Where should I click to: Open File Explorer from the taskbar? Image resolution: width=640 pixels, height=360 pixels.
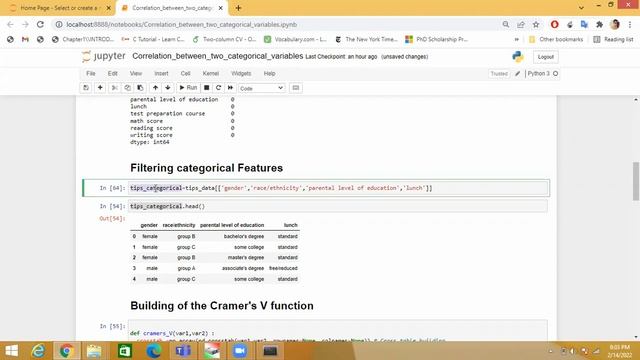coord(94,351)
